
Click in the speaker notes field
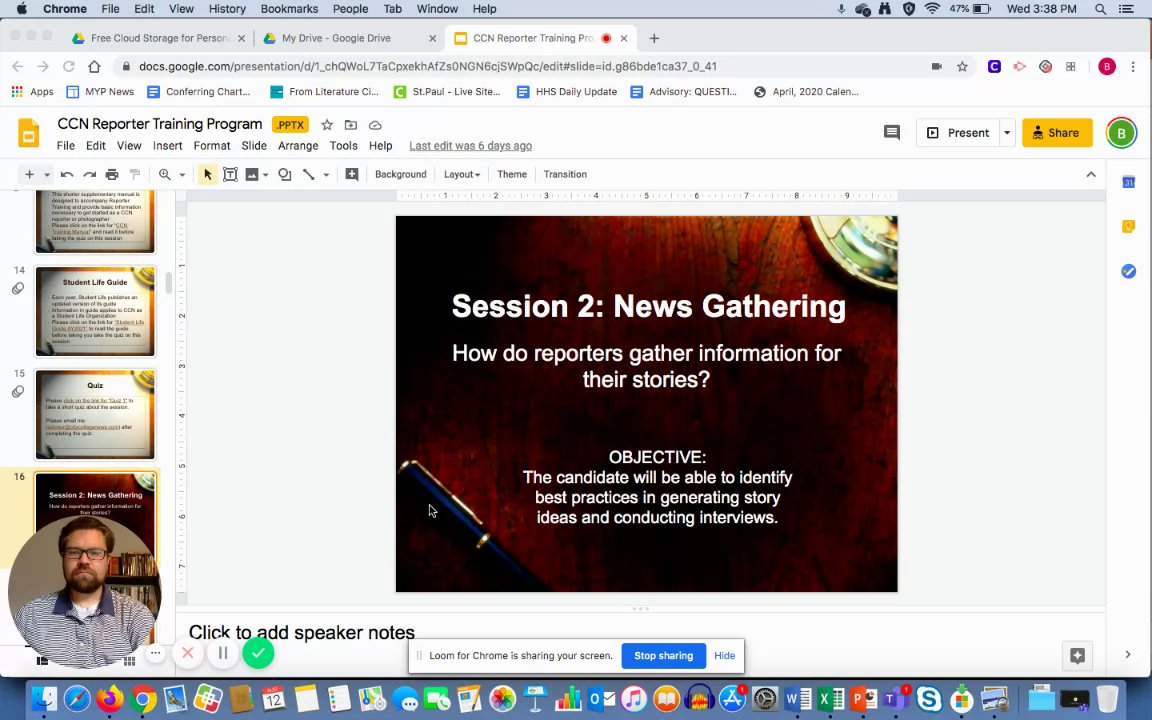pos(639,632)
